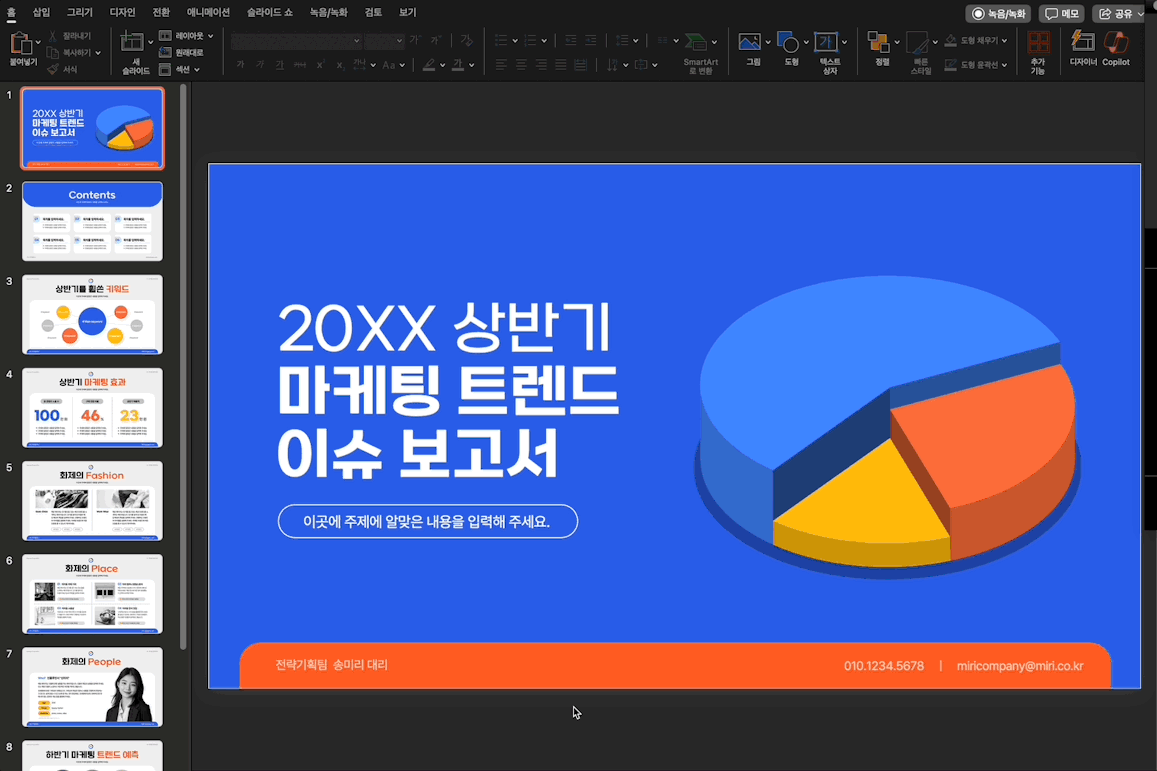Switch to the 슬라이드 쇼 tab
Viewport: 1157px width, 771px height.
tap(269, 12)
